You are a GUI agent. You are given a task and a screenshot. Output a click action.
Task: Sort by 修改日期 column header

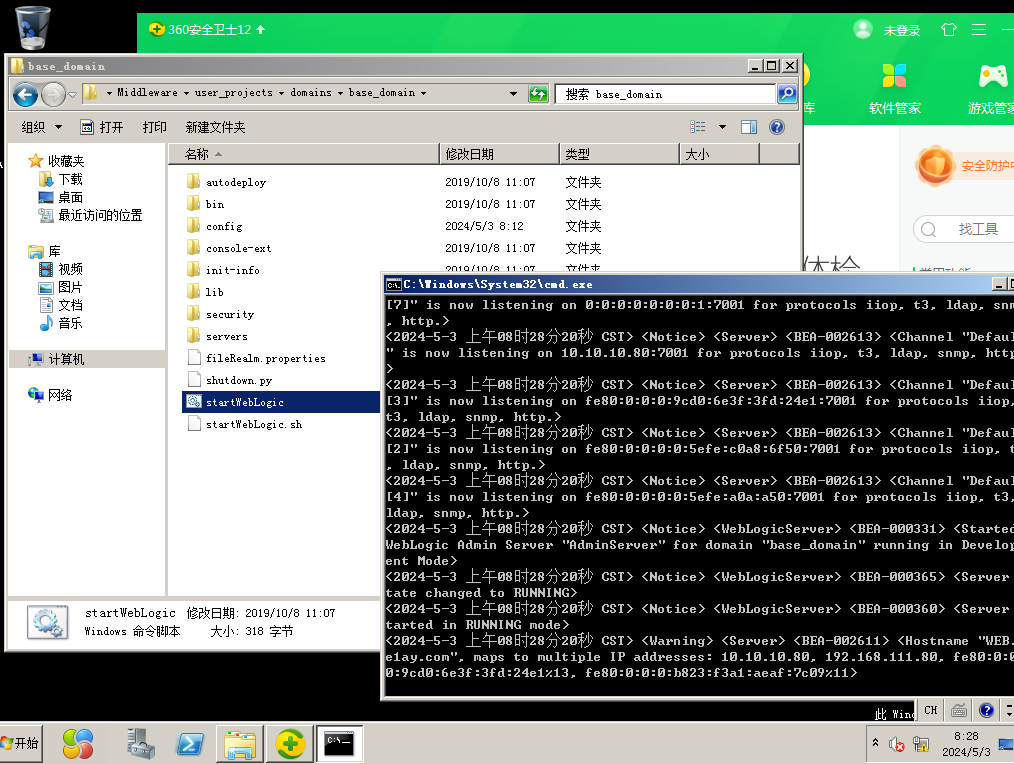(x=499, y=154)
